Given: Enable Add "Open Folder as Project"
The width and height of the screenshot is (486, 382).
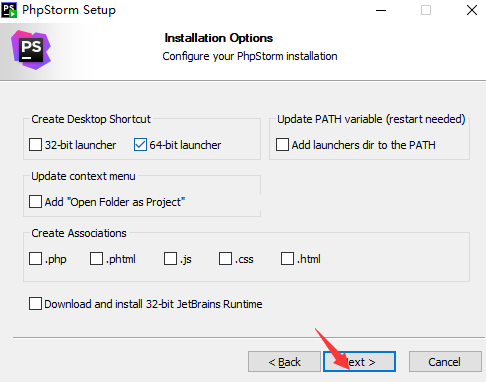Looking at the screenshot, I should (35, 202).
